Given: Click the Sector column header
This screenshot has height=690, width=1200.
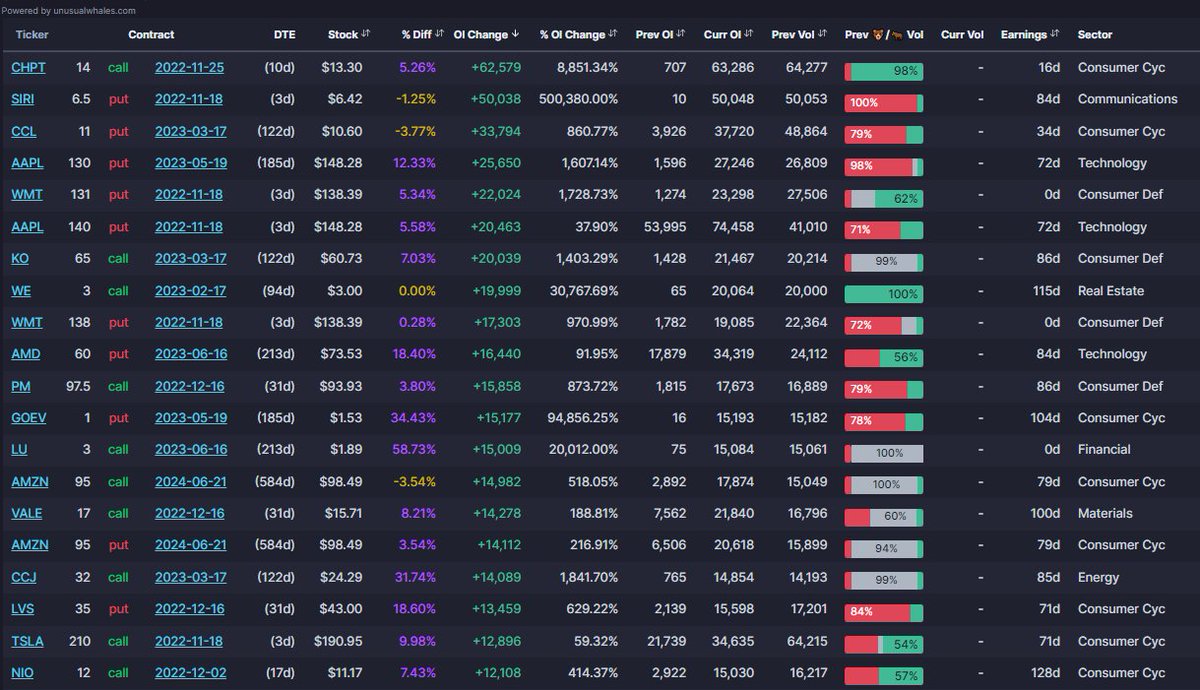Looking at the screenshot, I should (x=1095, y=35).
